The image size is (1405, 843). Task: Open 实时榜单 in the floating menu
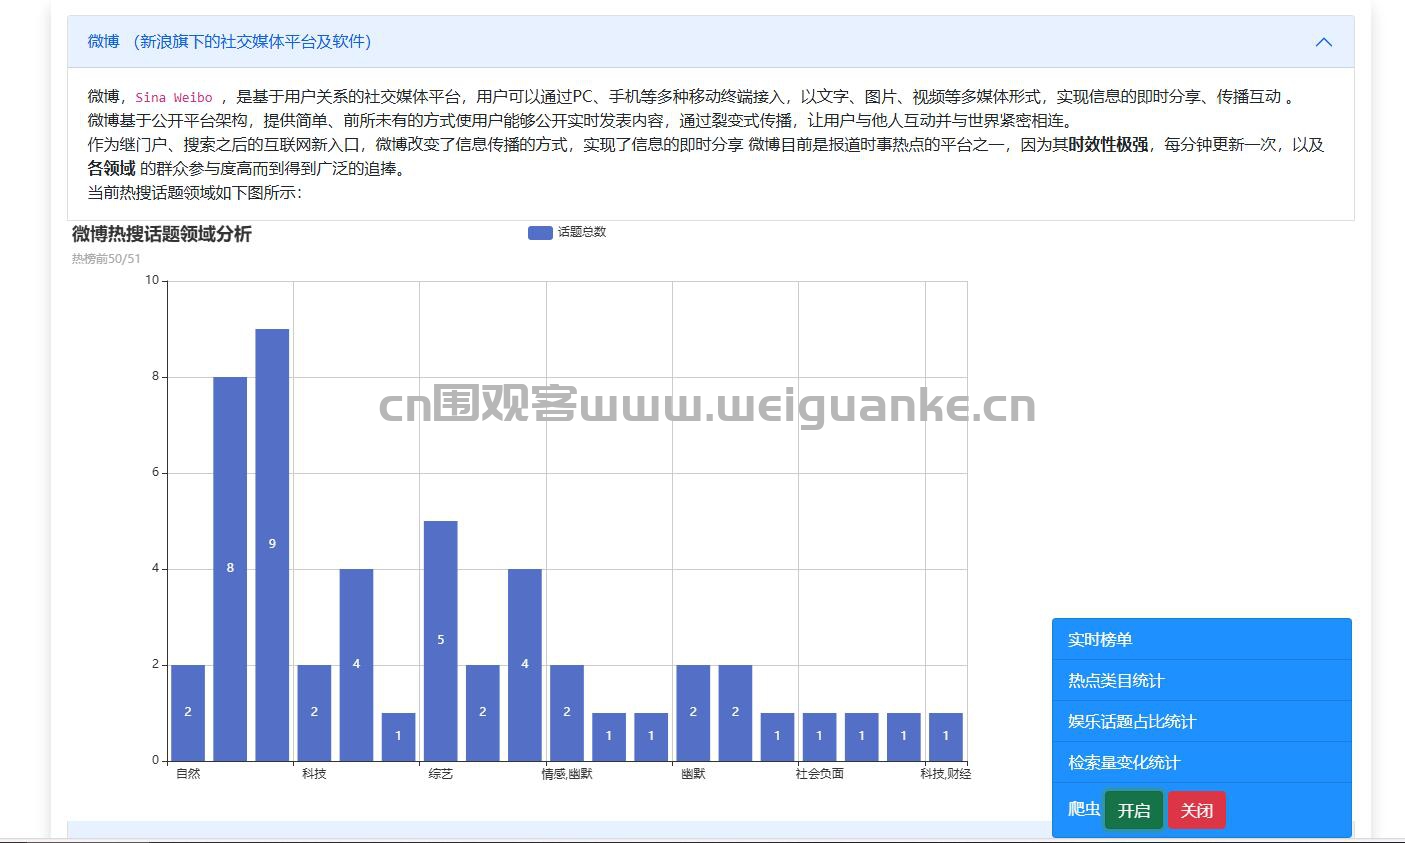pyautogui.click(x=1201, y=640)
